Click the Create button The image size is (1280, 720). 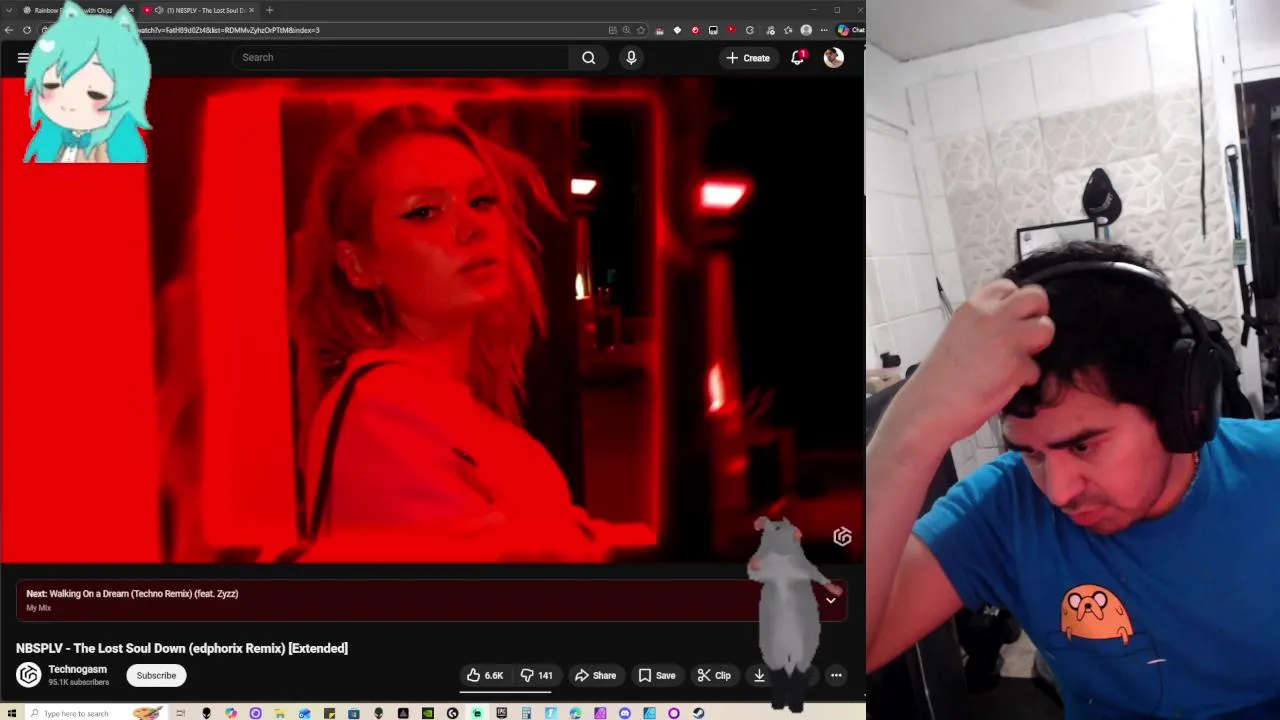(748, 58)
